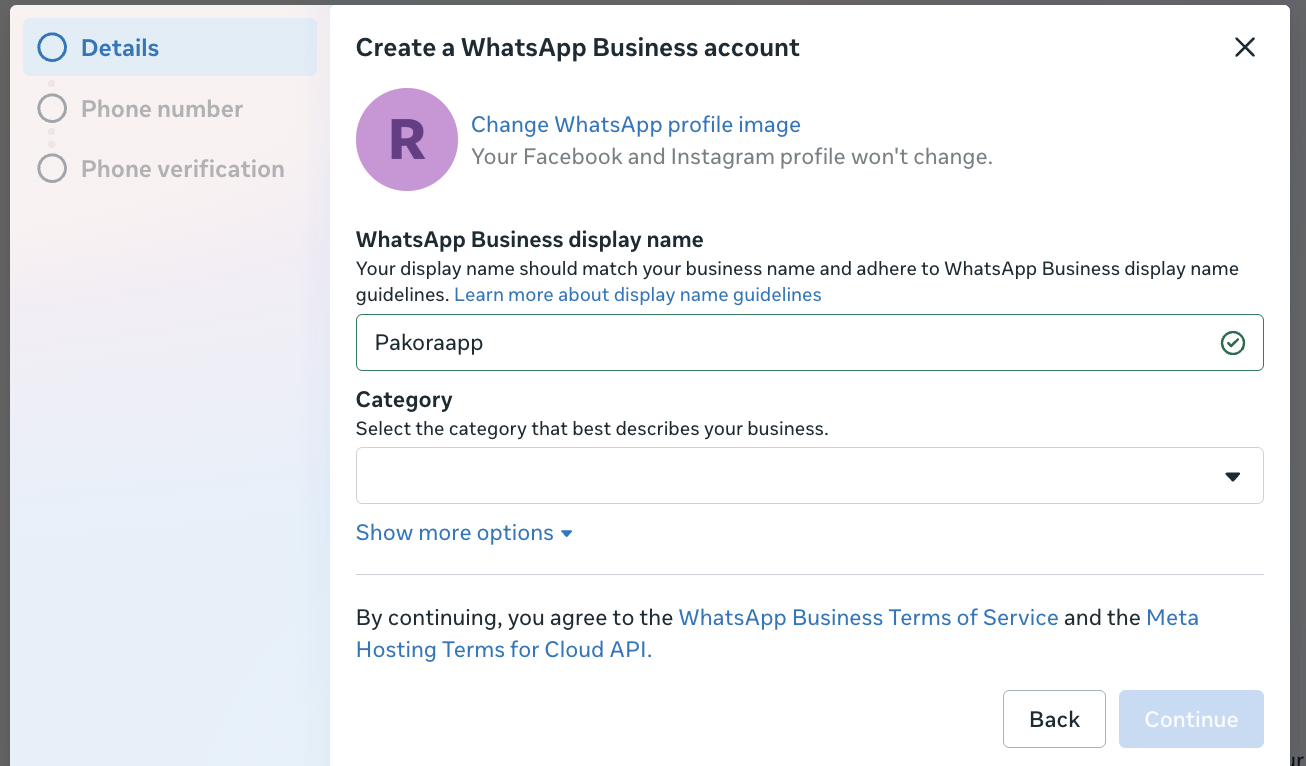Click 'Select the category that best describes' text

pyautogui.click(x=592, y=428)
